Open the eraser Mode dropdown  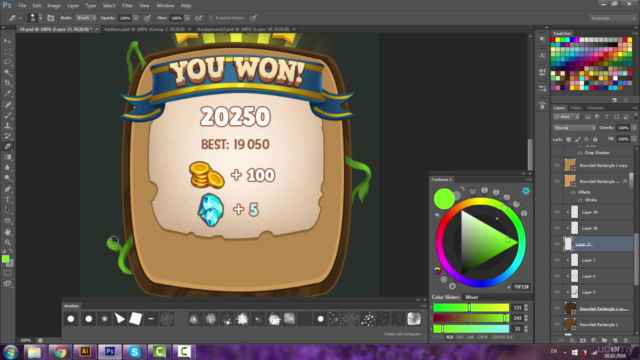(x=86, y=18)
